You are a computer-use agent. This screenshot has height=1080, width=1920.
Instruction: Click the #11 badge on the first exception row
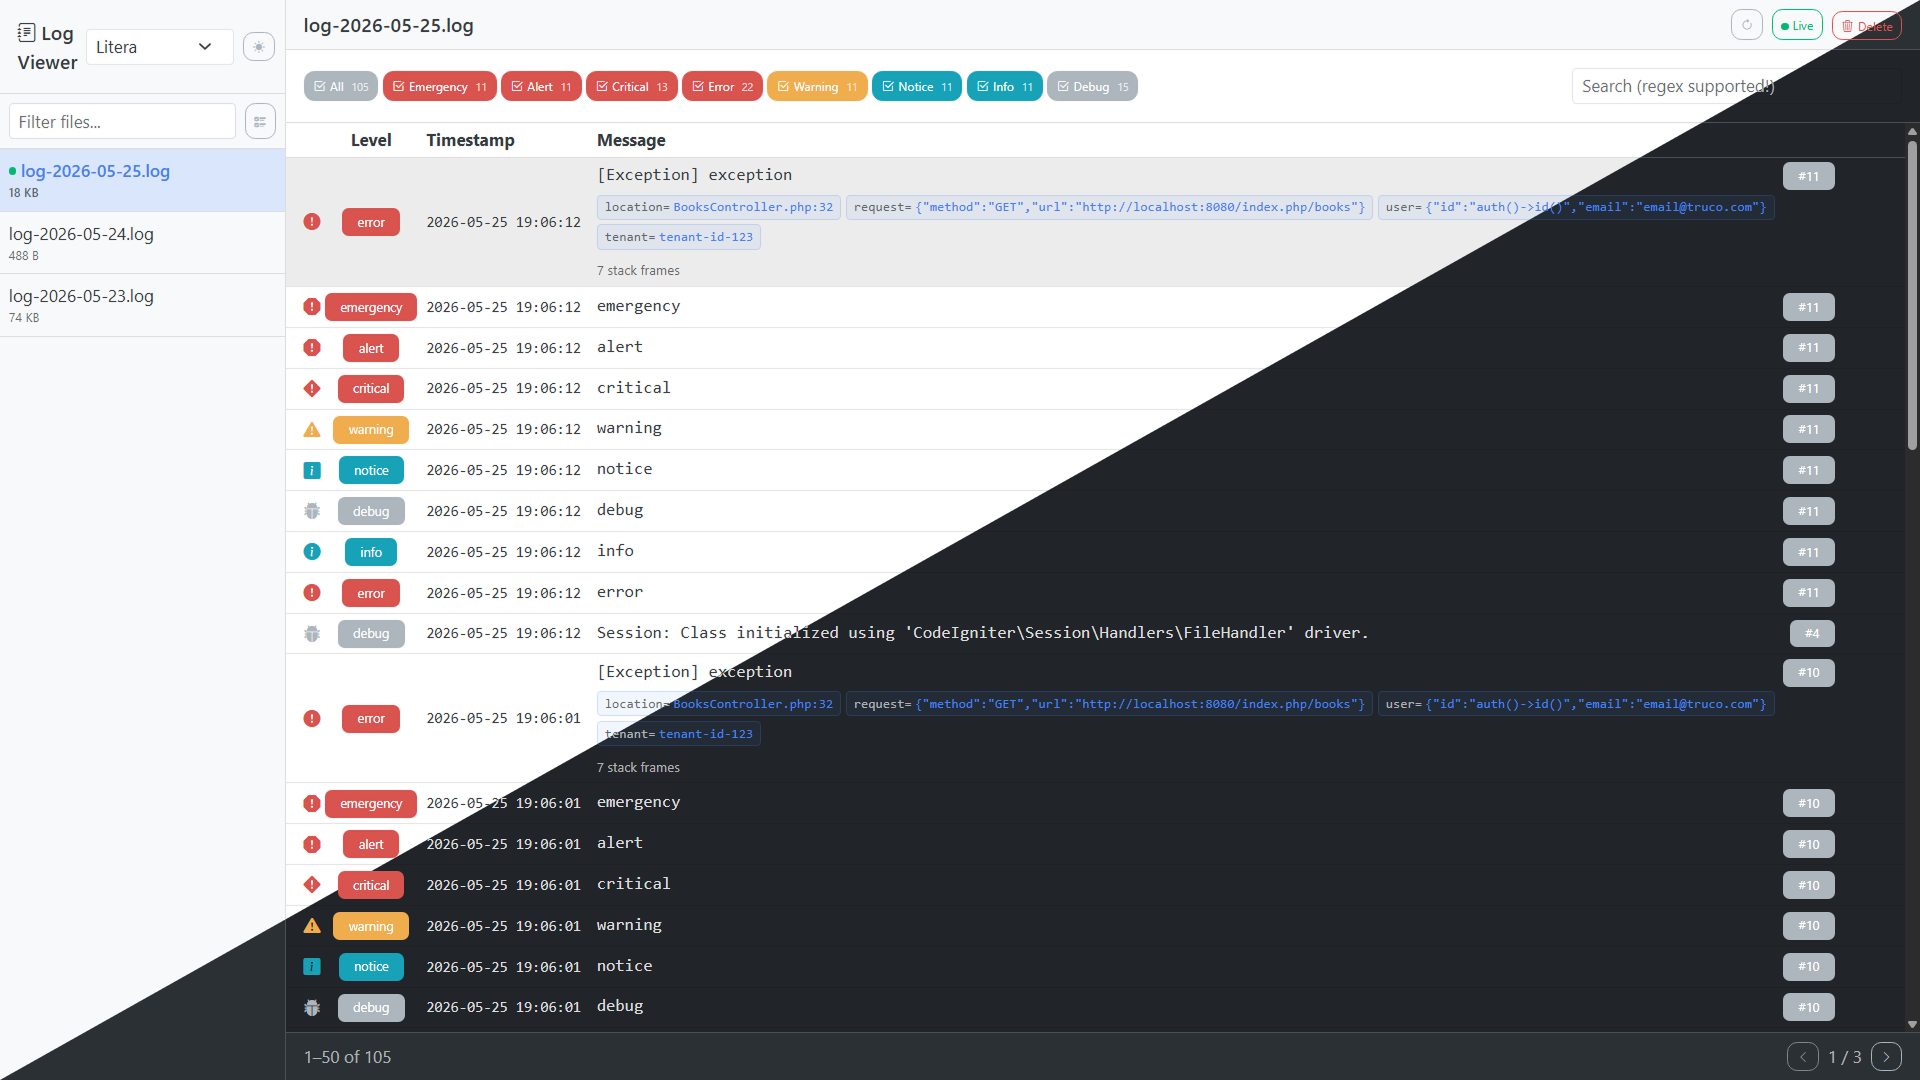[x=1809, y=176]
